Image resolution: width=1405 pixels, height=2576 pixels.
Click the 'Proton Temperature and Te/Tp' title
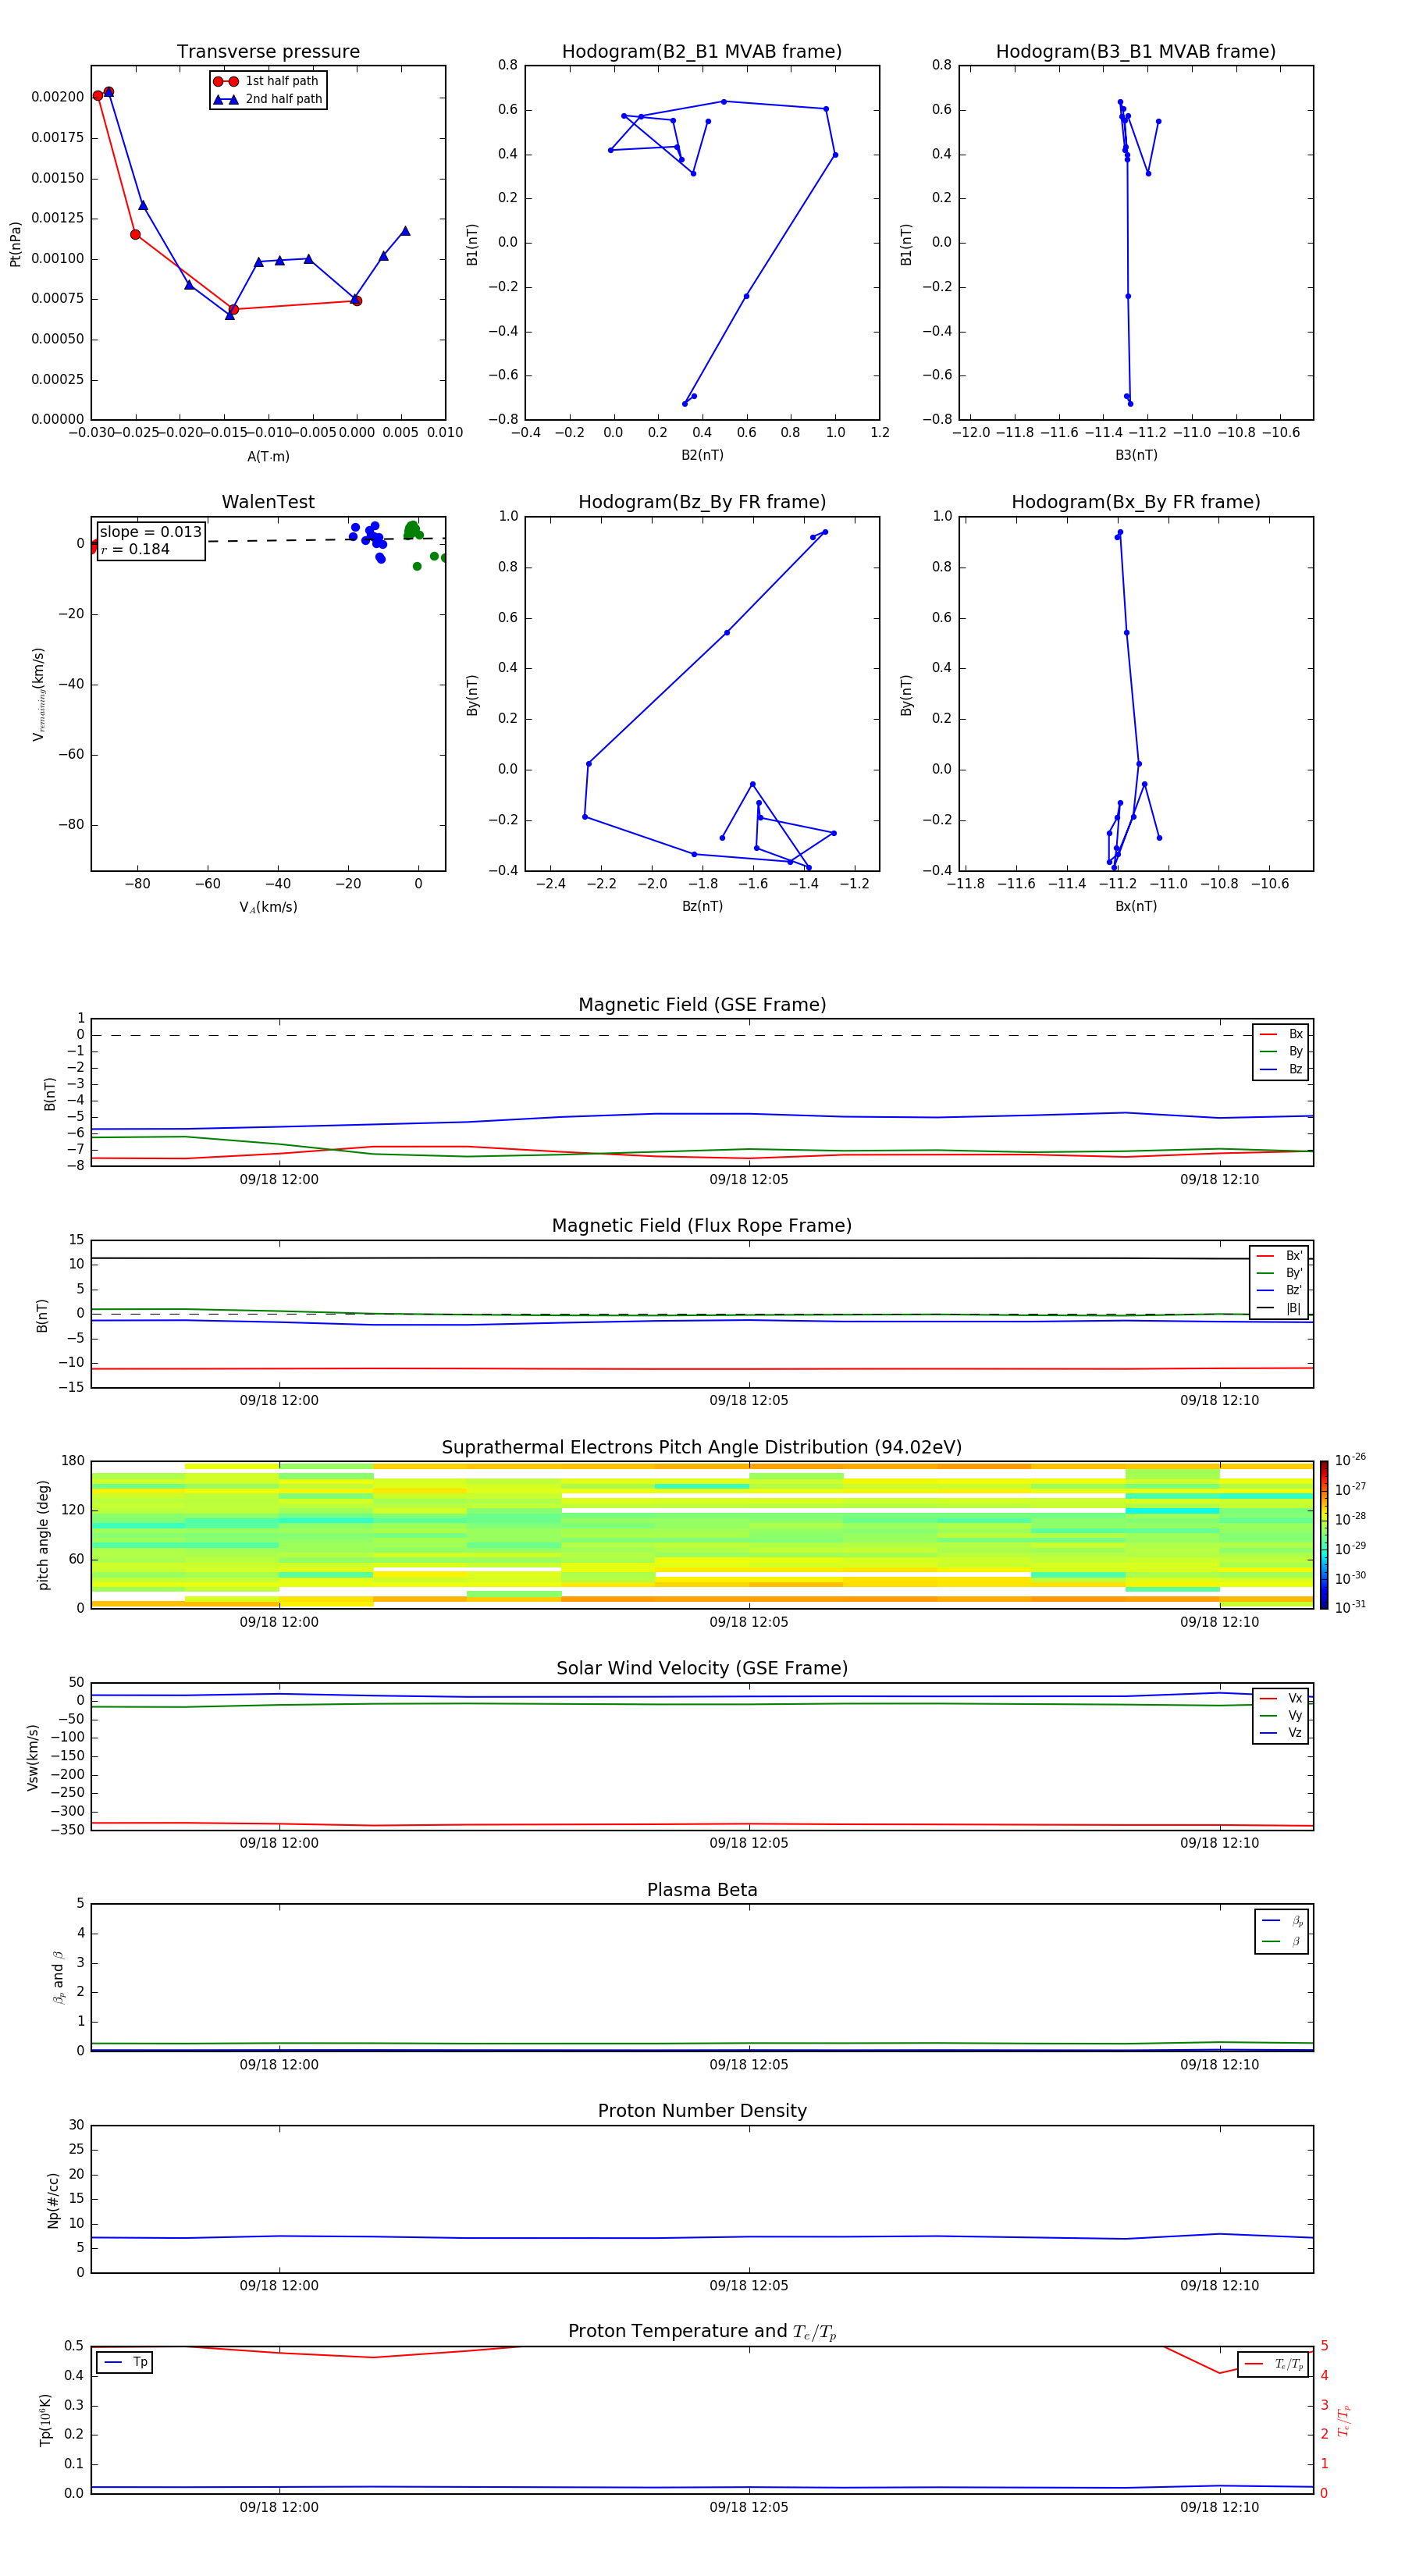point(702,2332)
